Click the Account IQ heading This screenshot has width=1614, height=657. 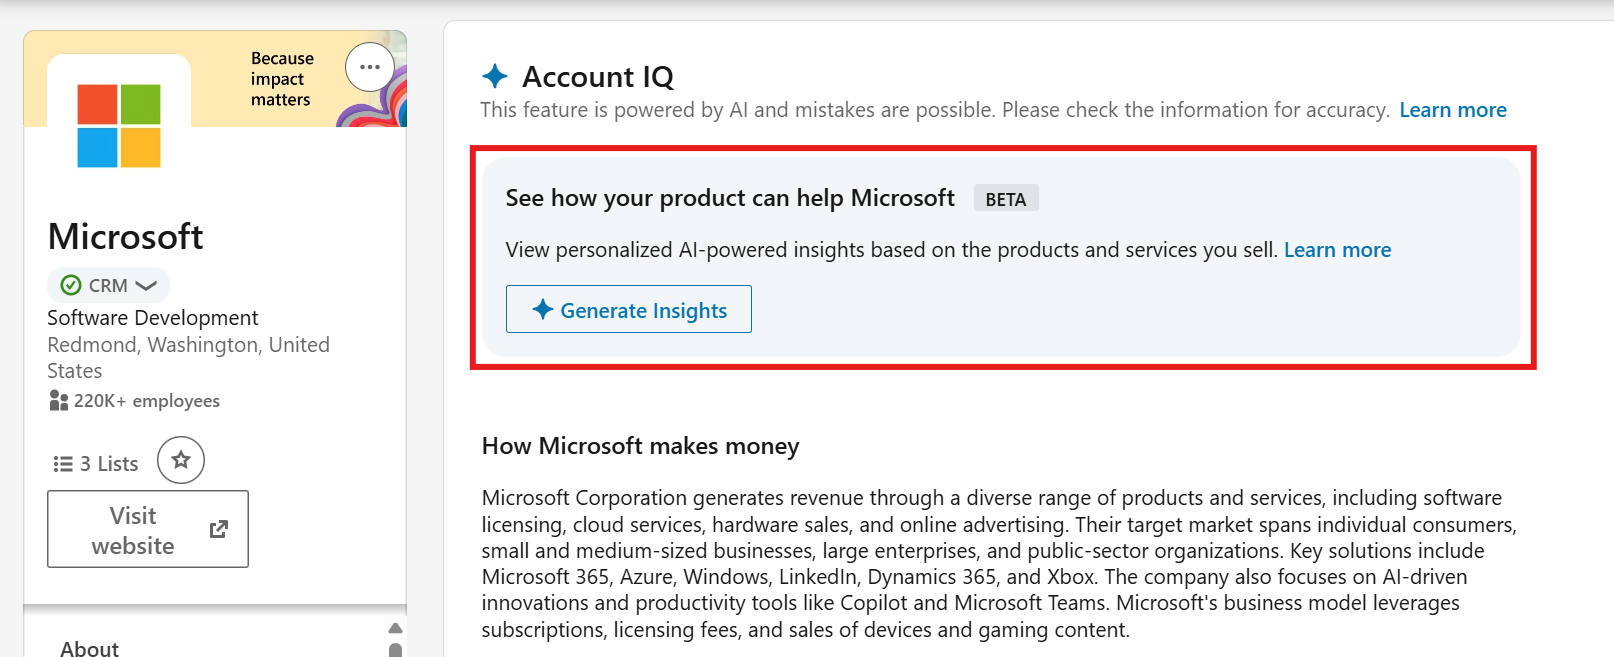click(x=598, y=77)
